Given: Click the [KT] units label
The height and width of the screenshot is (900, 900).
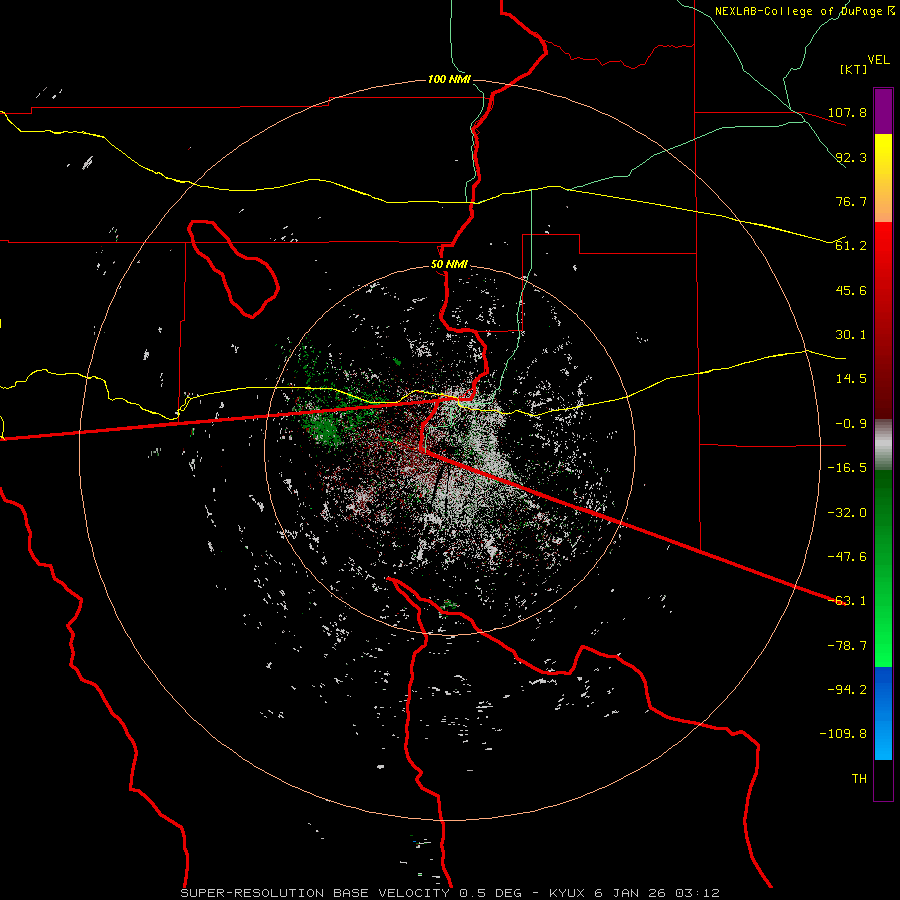Looking at the screenshot, I should click(x=854, y=69).
